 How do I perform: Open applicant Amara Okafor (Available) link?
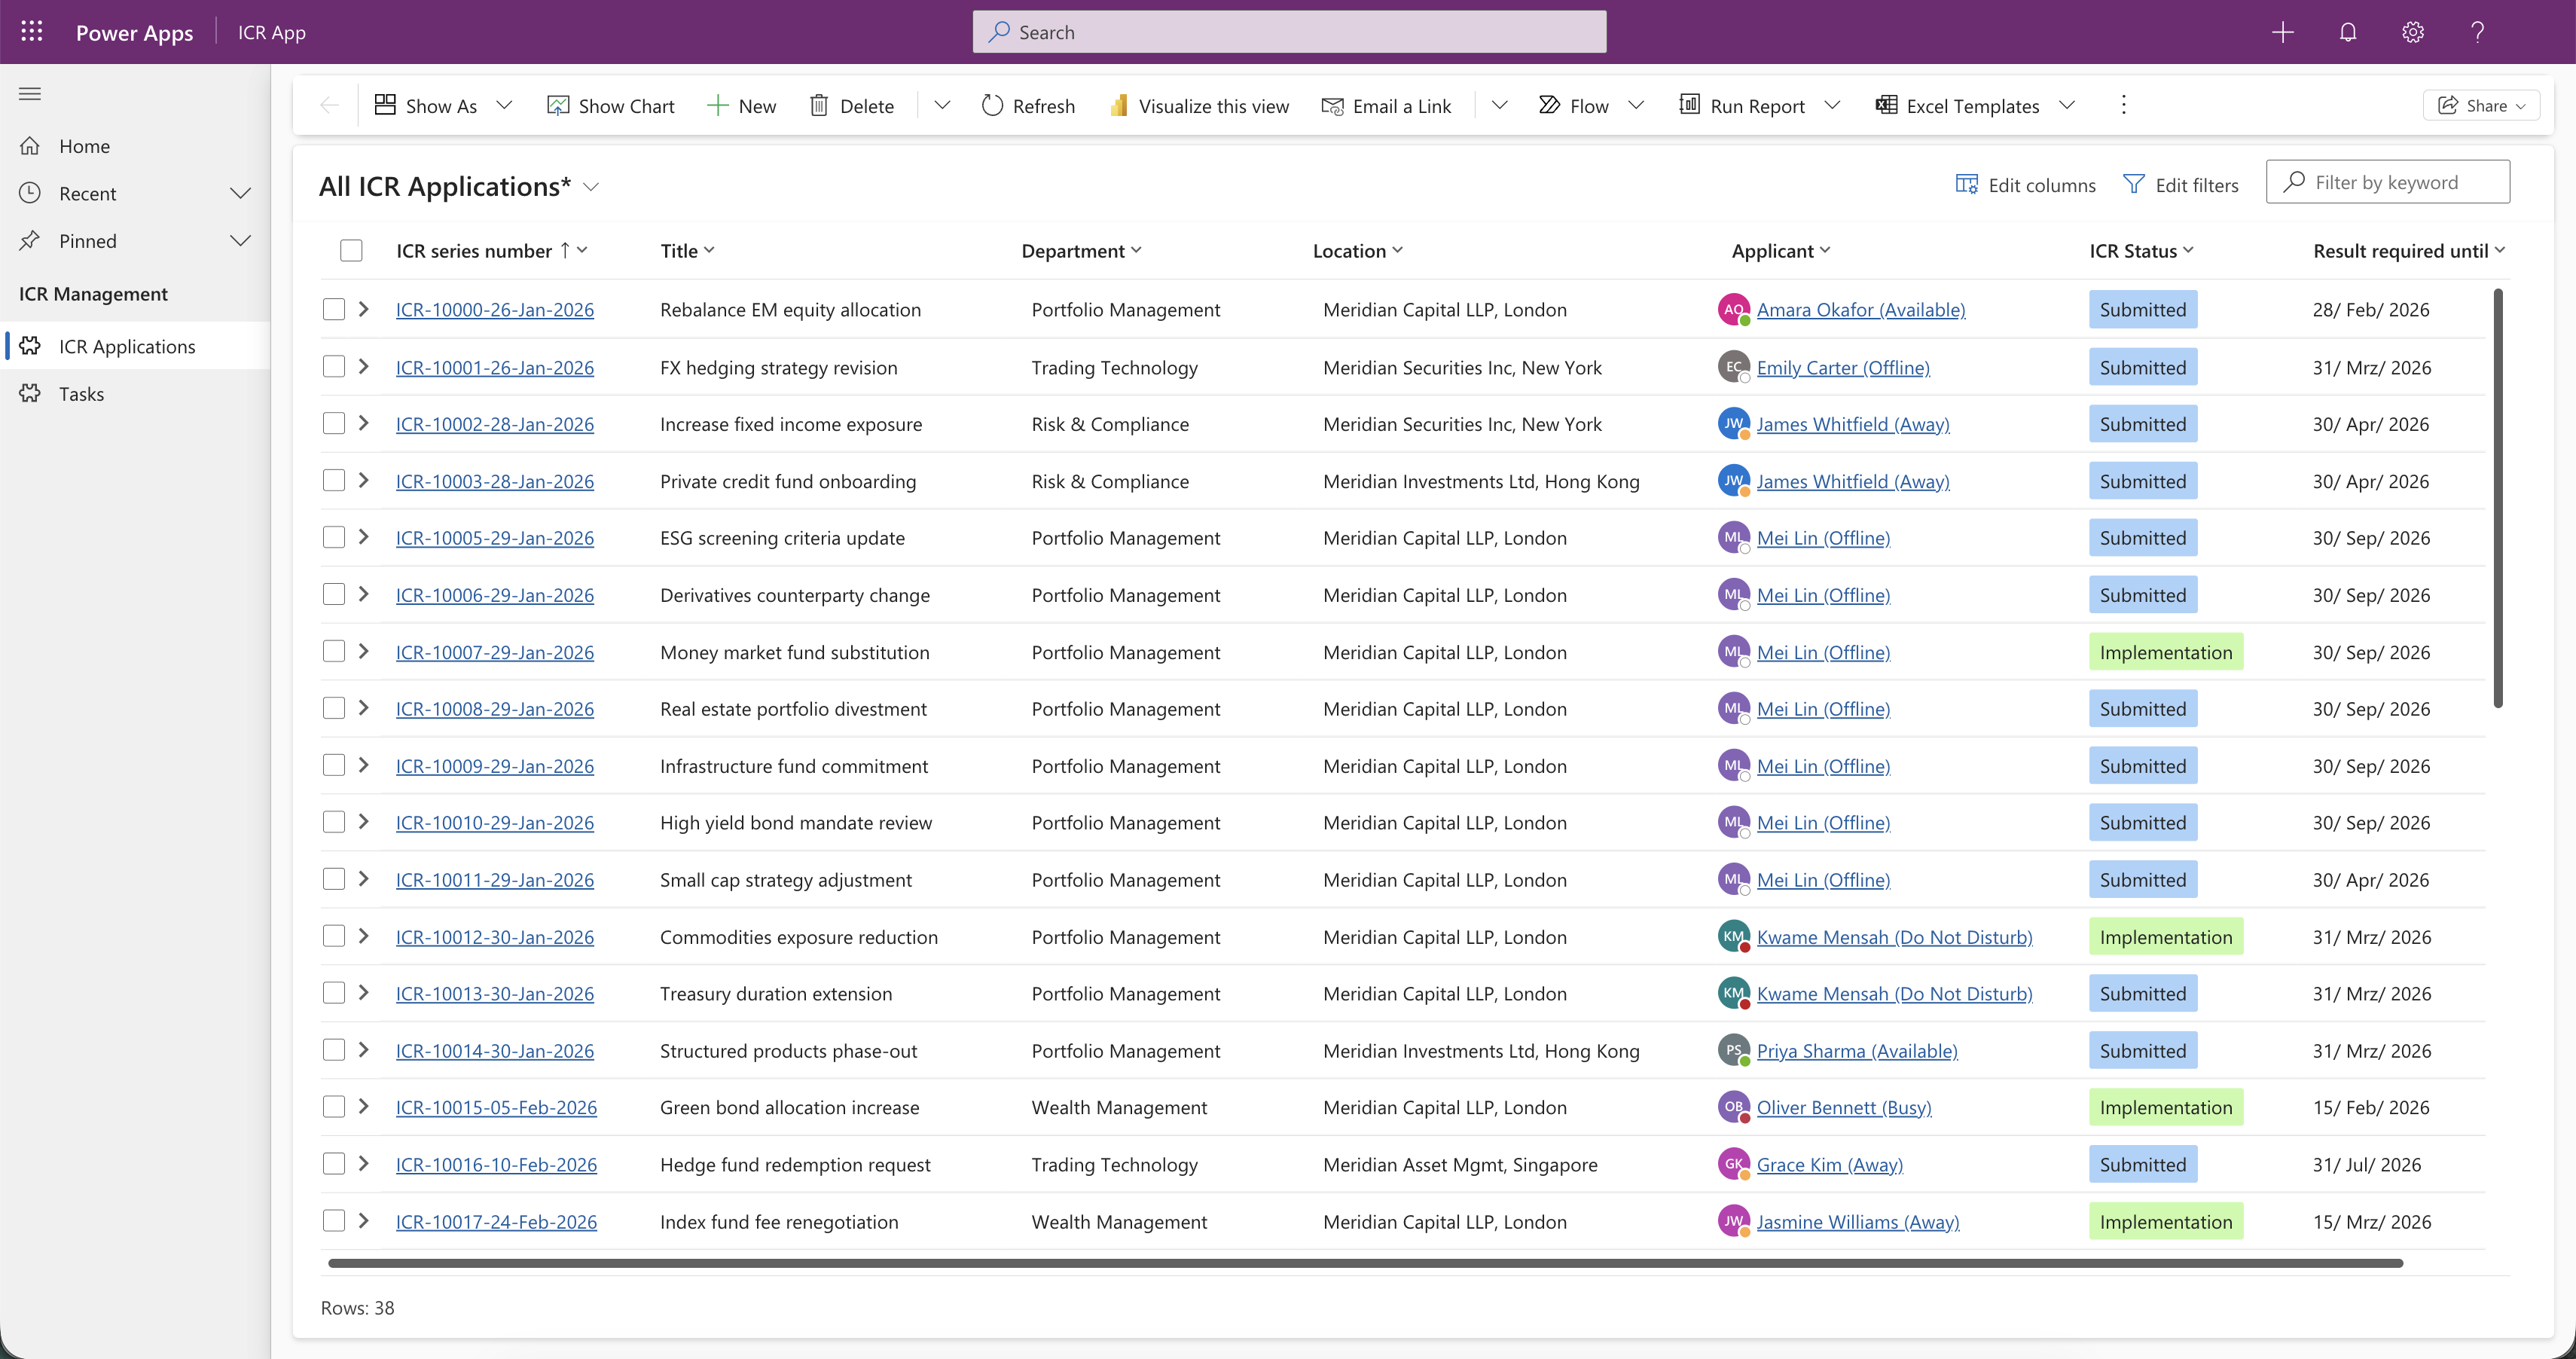[1861, 310]
